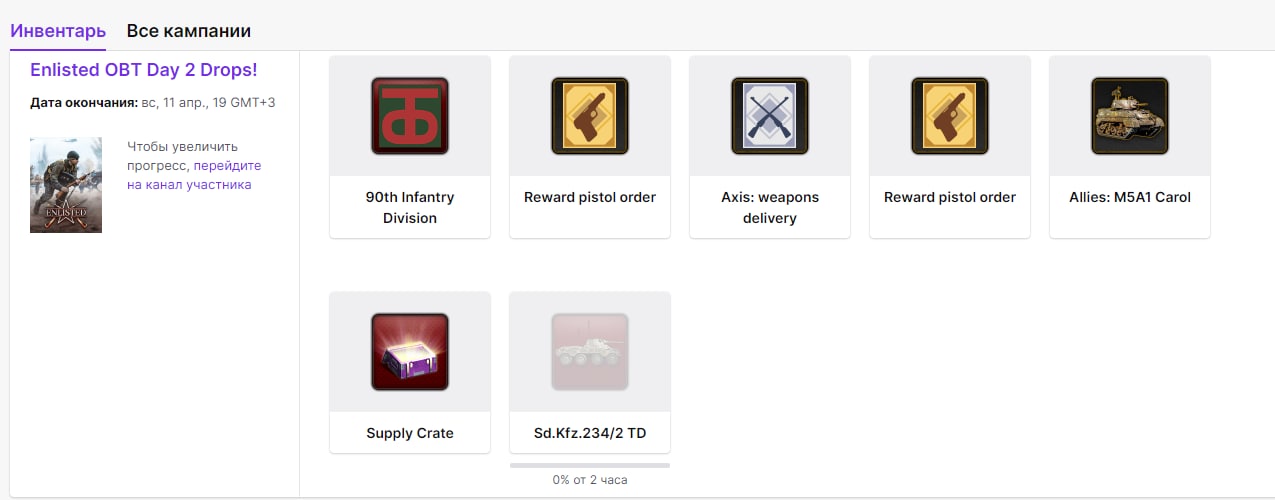Image resolution: width=1275 pixels, height=500 pixels.
Task: Click the 0% от 2 часа progress text
Action: coord(590,480)
